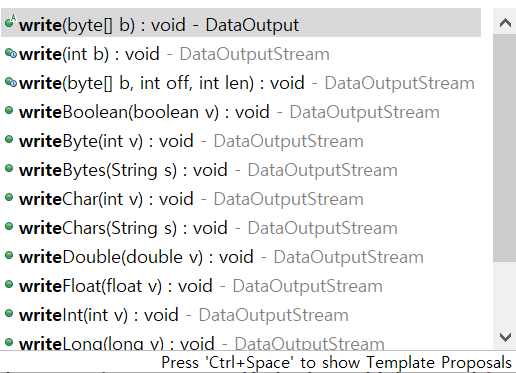The height and width of the screenshot is (373, 516).
Task: Click the scrollbar down arrow
Action: pyautogui.click(x=505, y=337)
